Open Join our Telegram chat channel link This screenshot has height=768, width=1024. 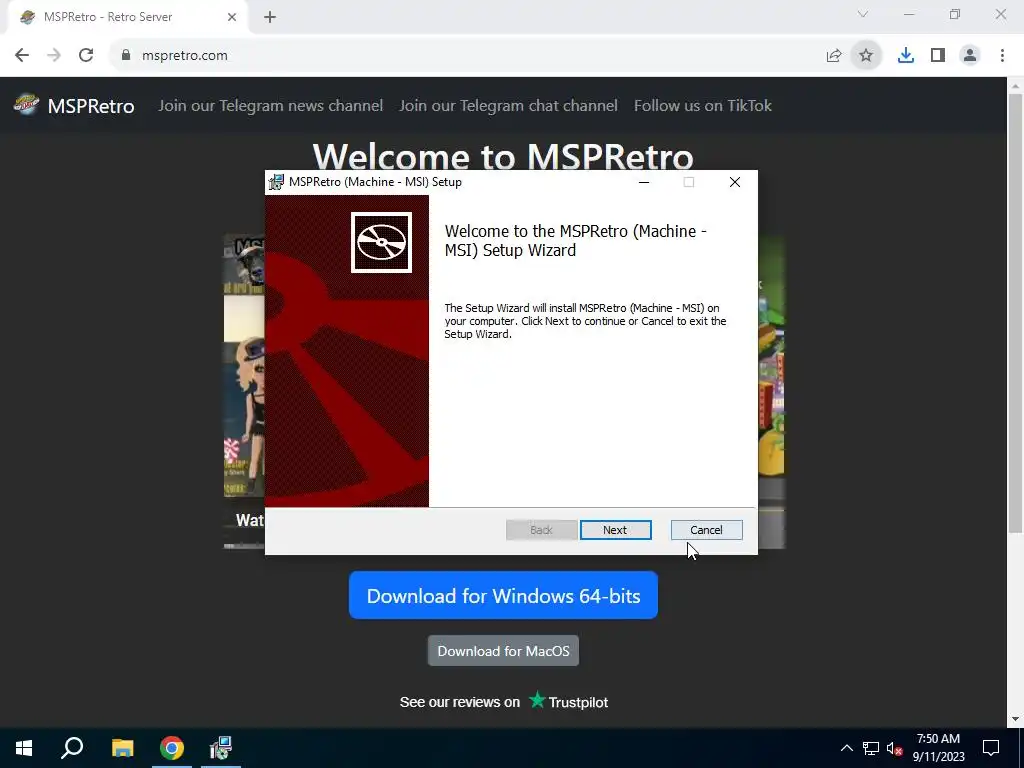[508, 106]
